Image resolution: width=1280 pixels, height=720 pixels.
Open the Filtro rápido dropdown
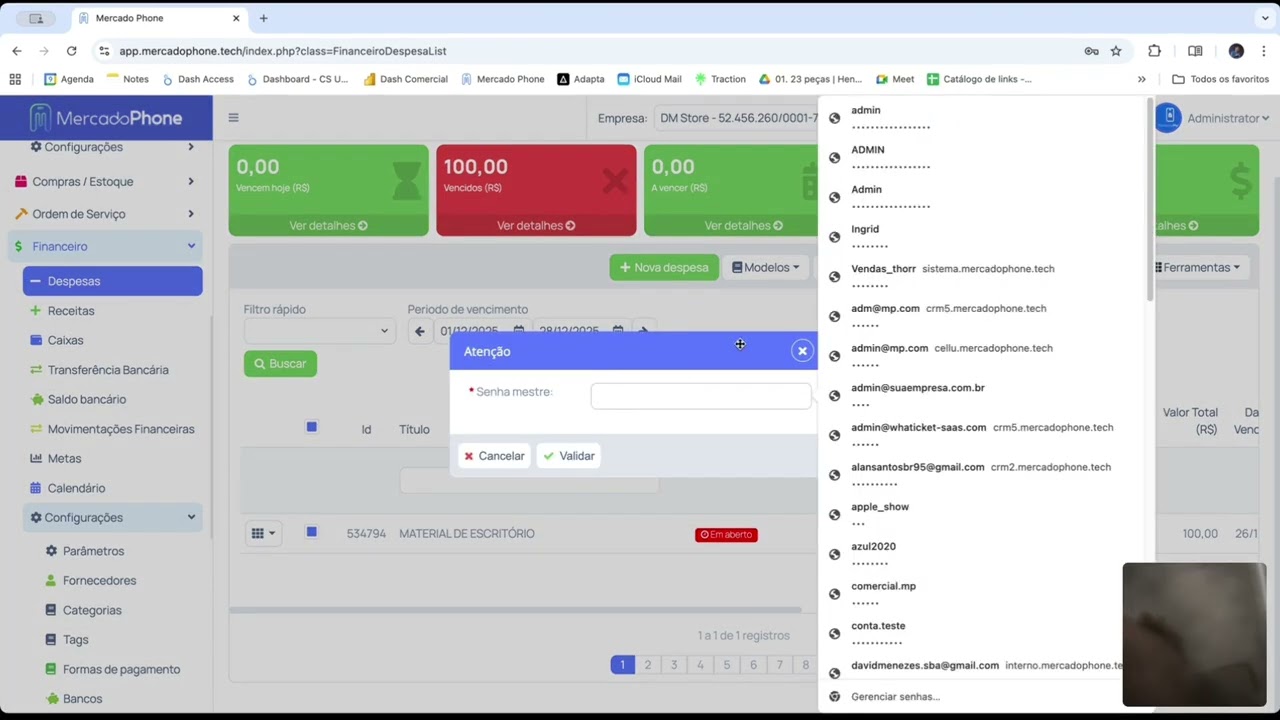coord(319,331)
